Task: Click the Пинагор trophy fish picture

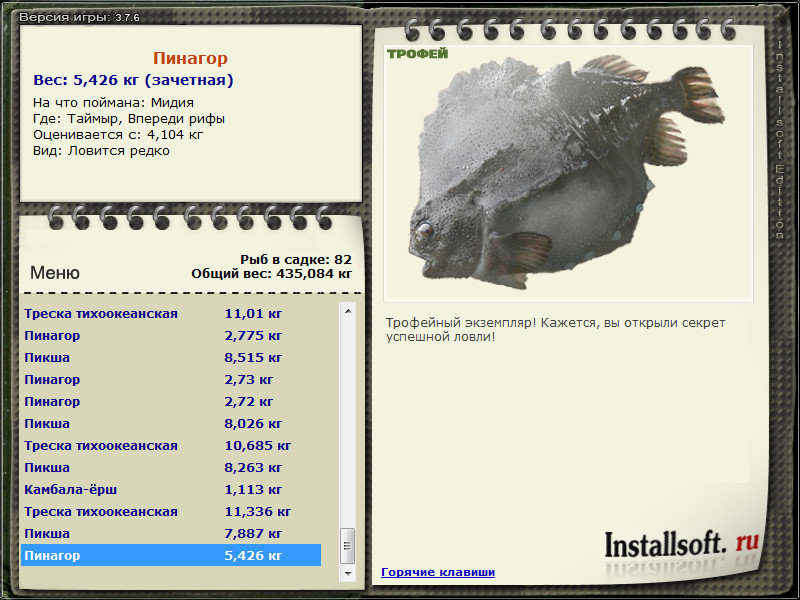Action: tap(568, 173)
